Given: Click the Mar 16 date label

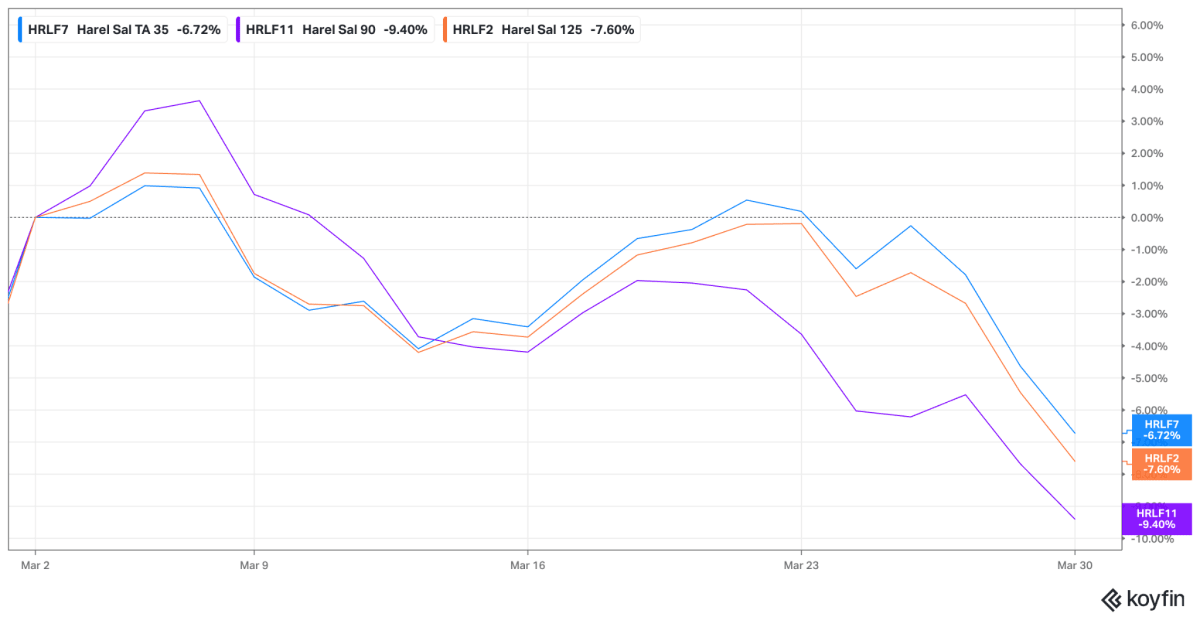Looking at the screenshot, I should click(x=527, y=565).
